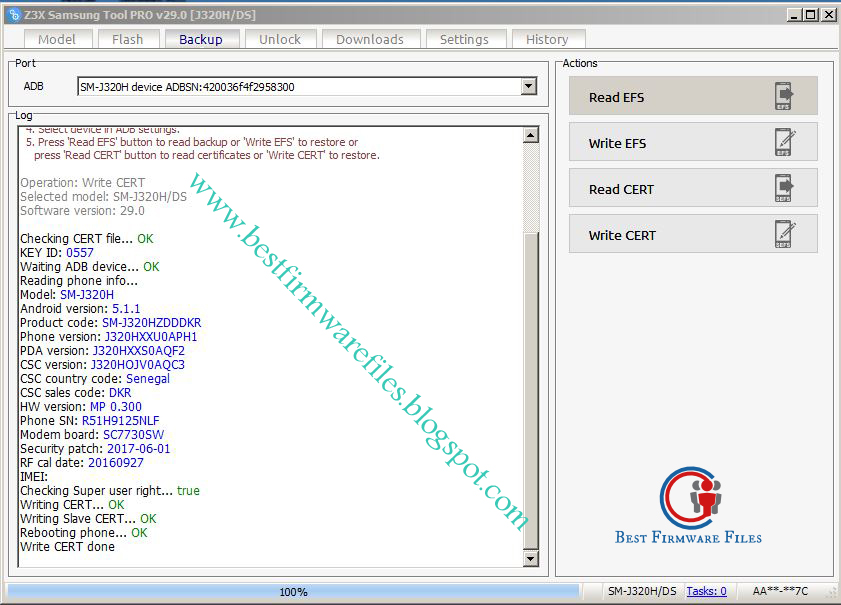Click the 'Writing CERT... OK' log line
The image size is (841, 605).
[72, 505]
